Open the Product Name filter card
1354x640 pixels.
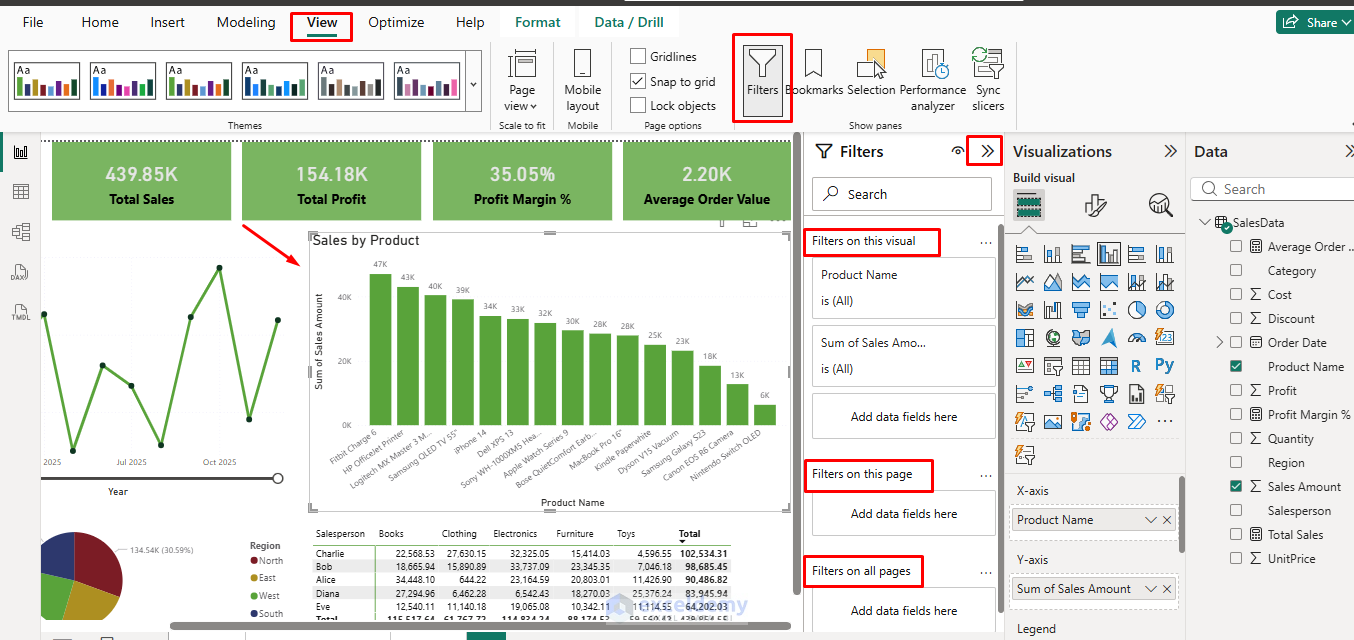pyautogui.click(x=904, y=288)
